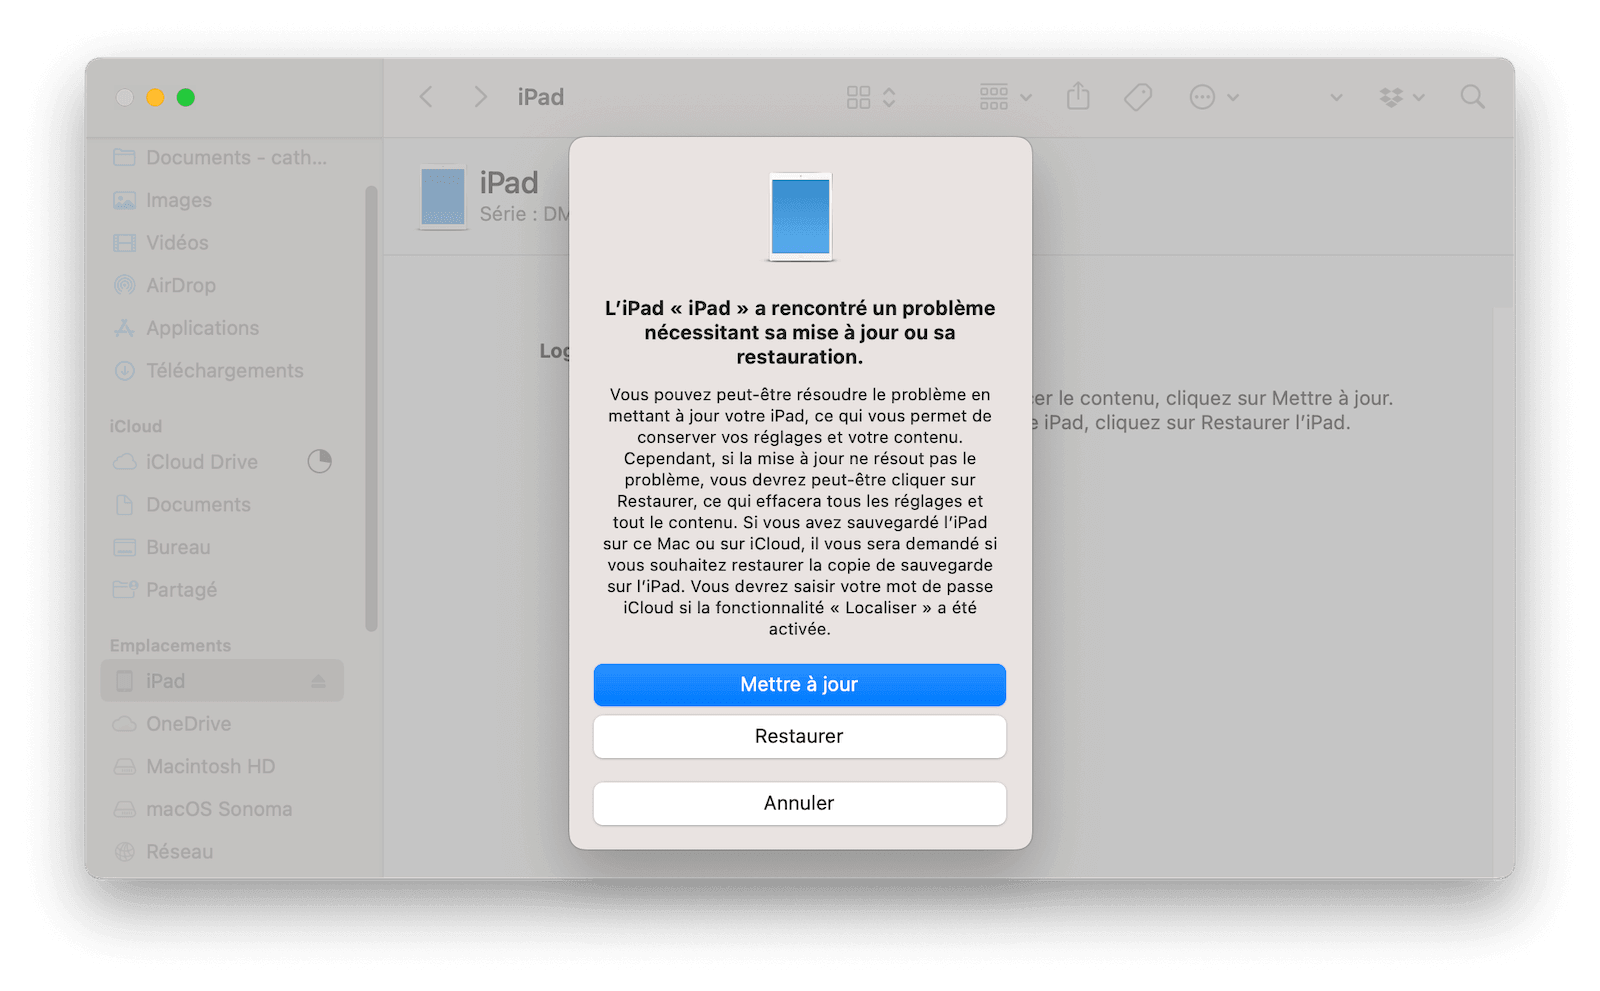The width and height of the screenshot is (1600, 991).
Task: Open Bureau in the sidebar
Action: 222,548
